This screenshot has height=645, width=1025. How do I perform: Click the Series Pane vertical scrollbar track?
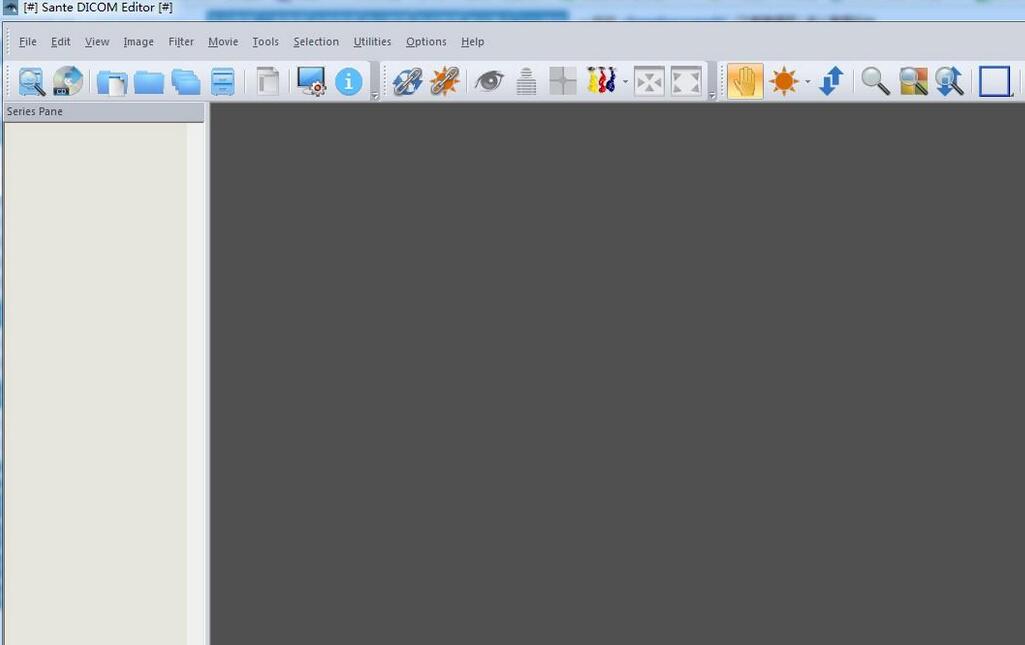(196, 384)
